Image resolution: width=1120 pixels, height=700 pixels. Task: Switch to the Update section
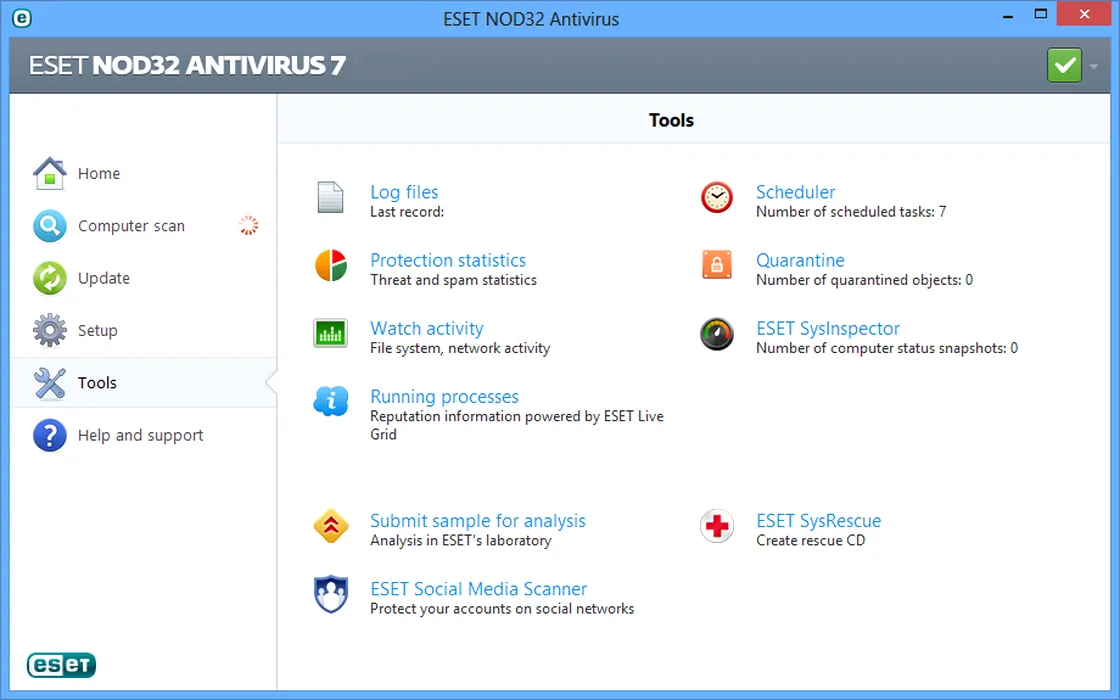104,279
